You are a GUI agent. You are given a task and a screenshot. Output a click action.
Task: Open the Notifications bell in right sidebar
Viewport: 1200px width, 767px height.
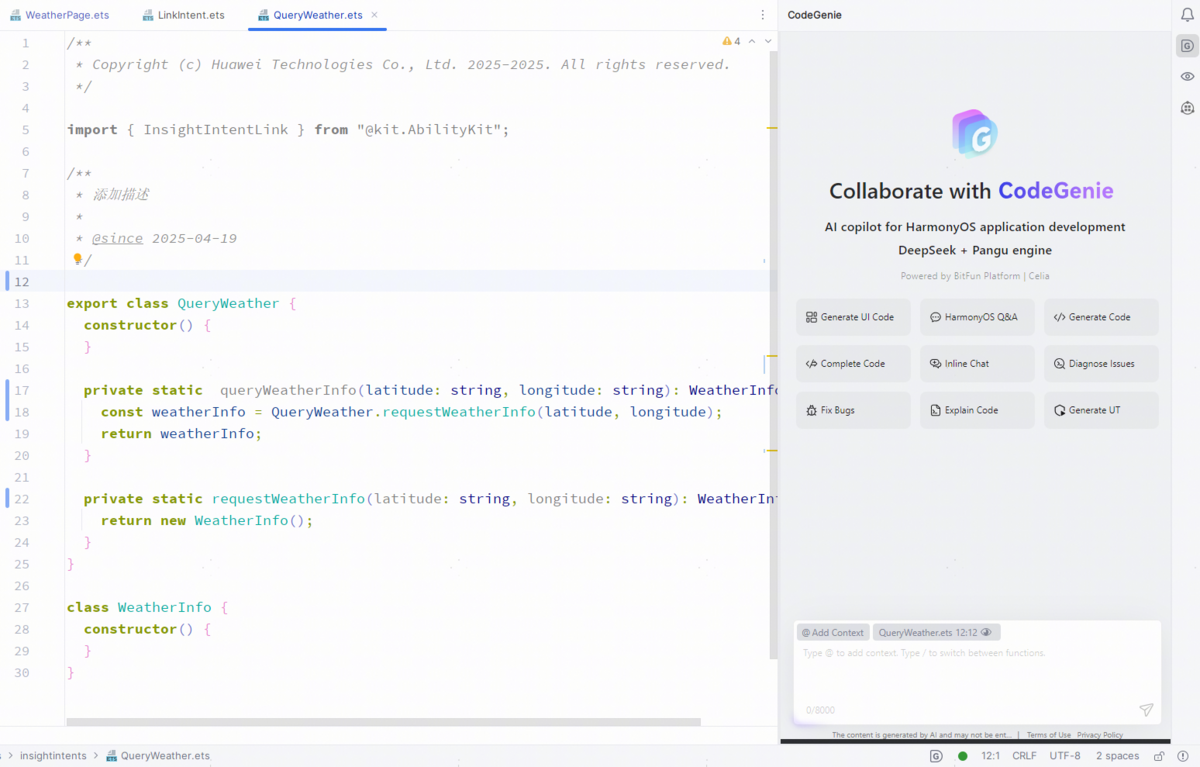tap(1187, 15)
